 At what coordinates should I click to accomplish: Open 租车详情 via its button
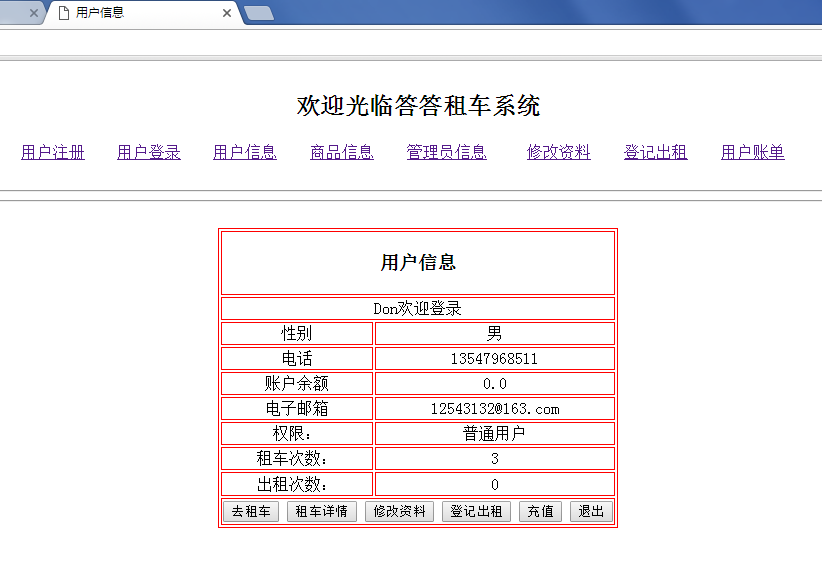pyautogui.click(x=322, y=511)
